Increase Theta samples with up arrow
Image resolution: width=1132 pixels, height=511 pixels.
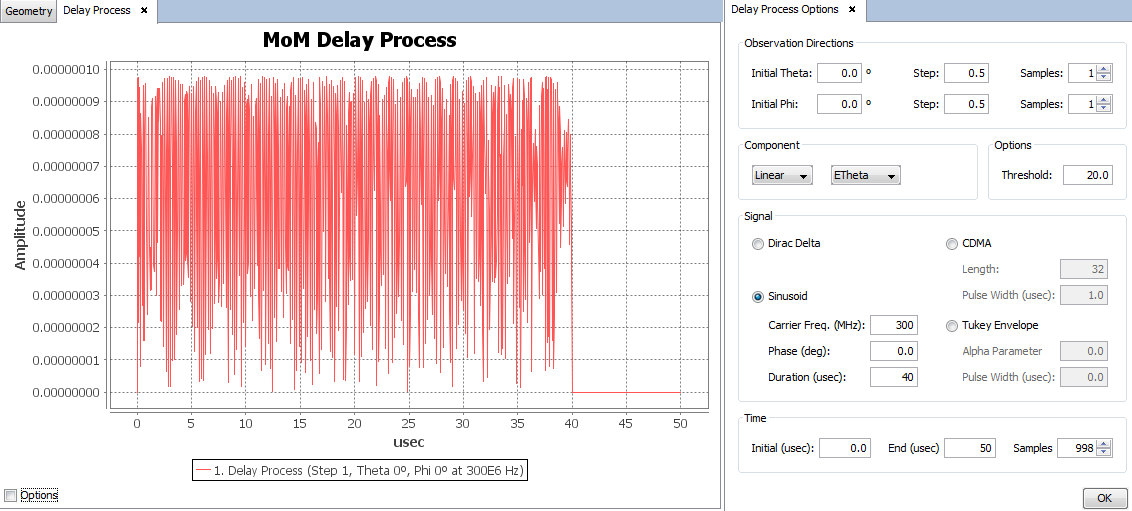pyautogui.click(x=1104, y=69)
